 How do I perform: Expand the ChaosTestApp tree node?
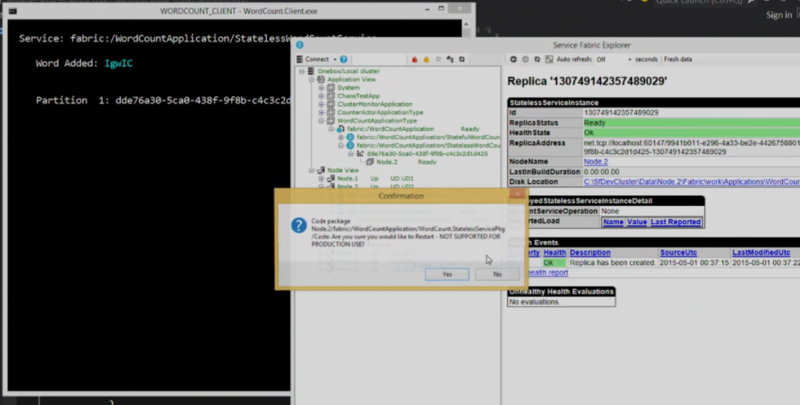coord(321,96)
